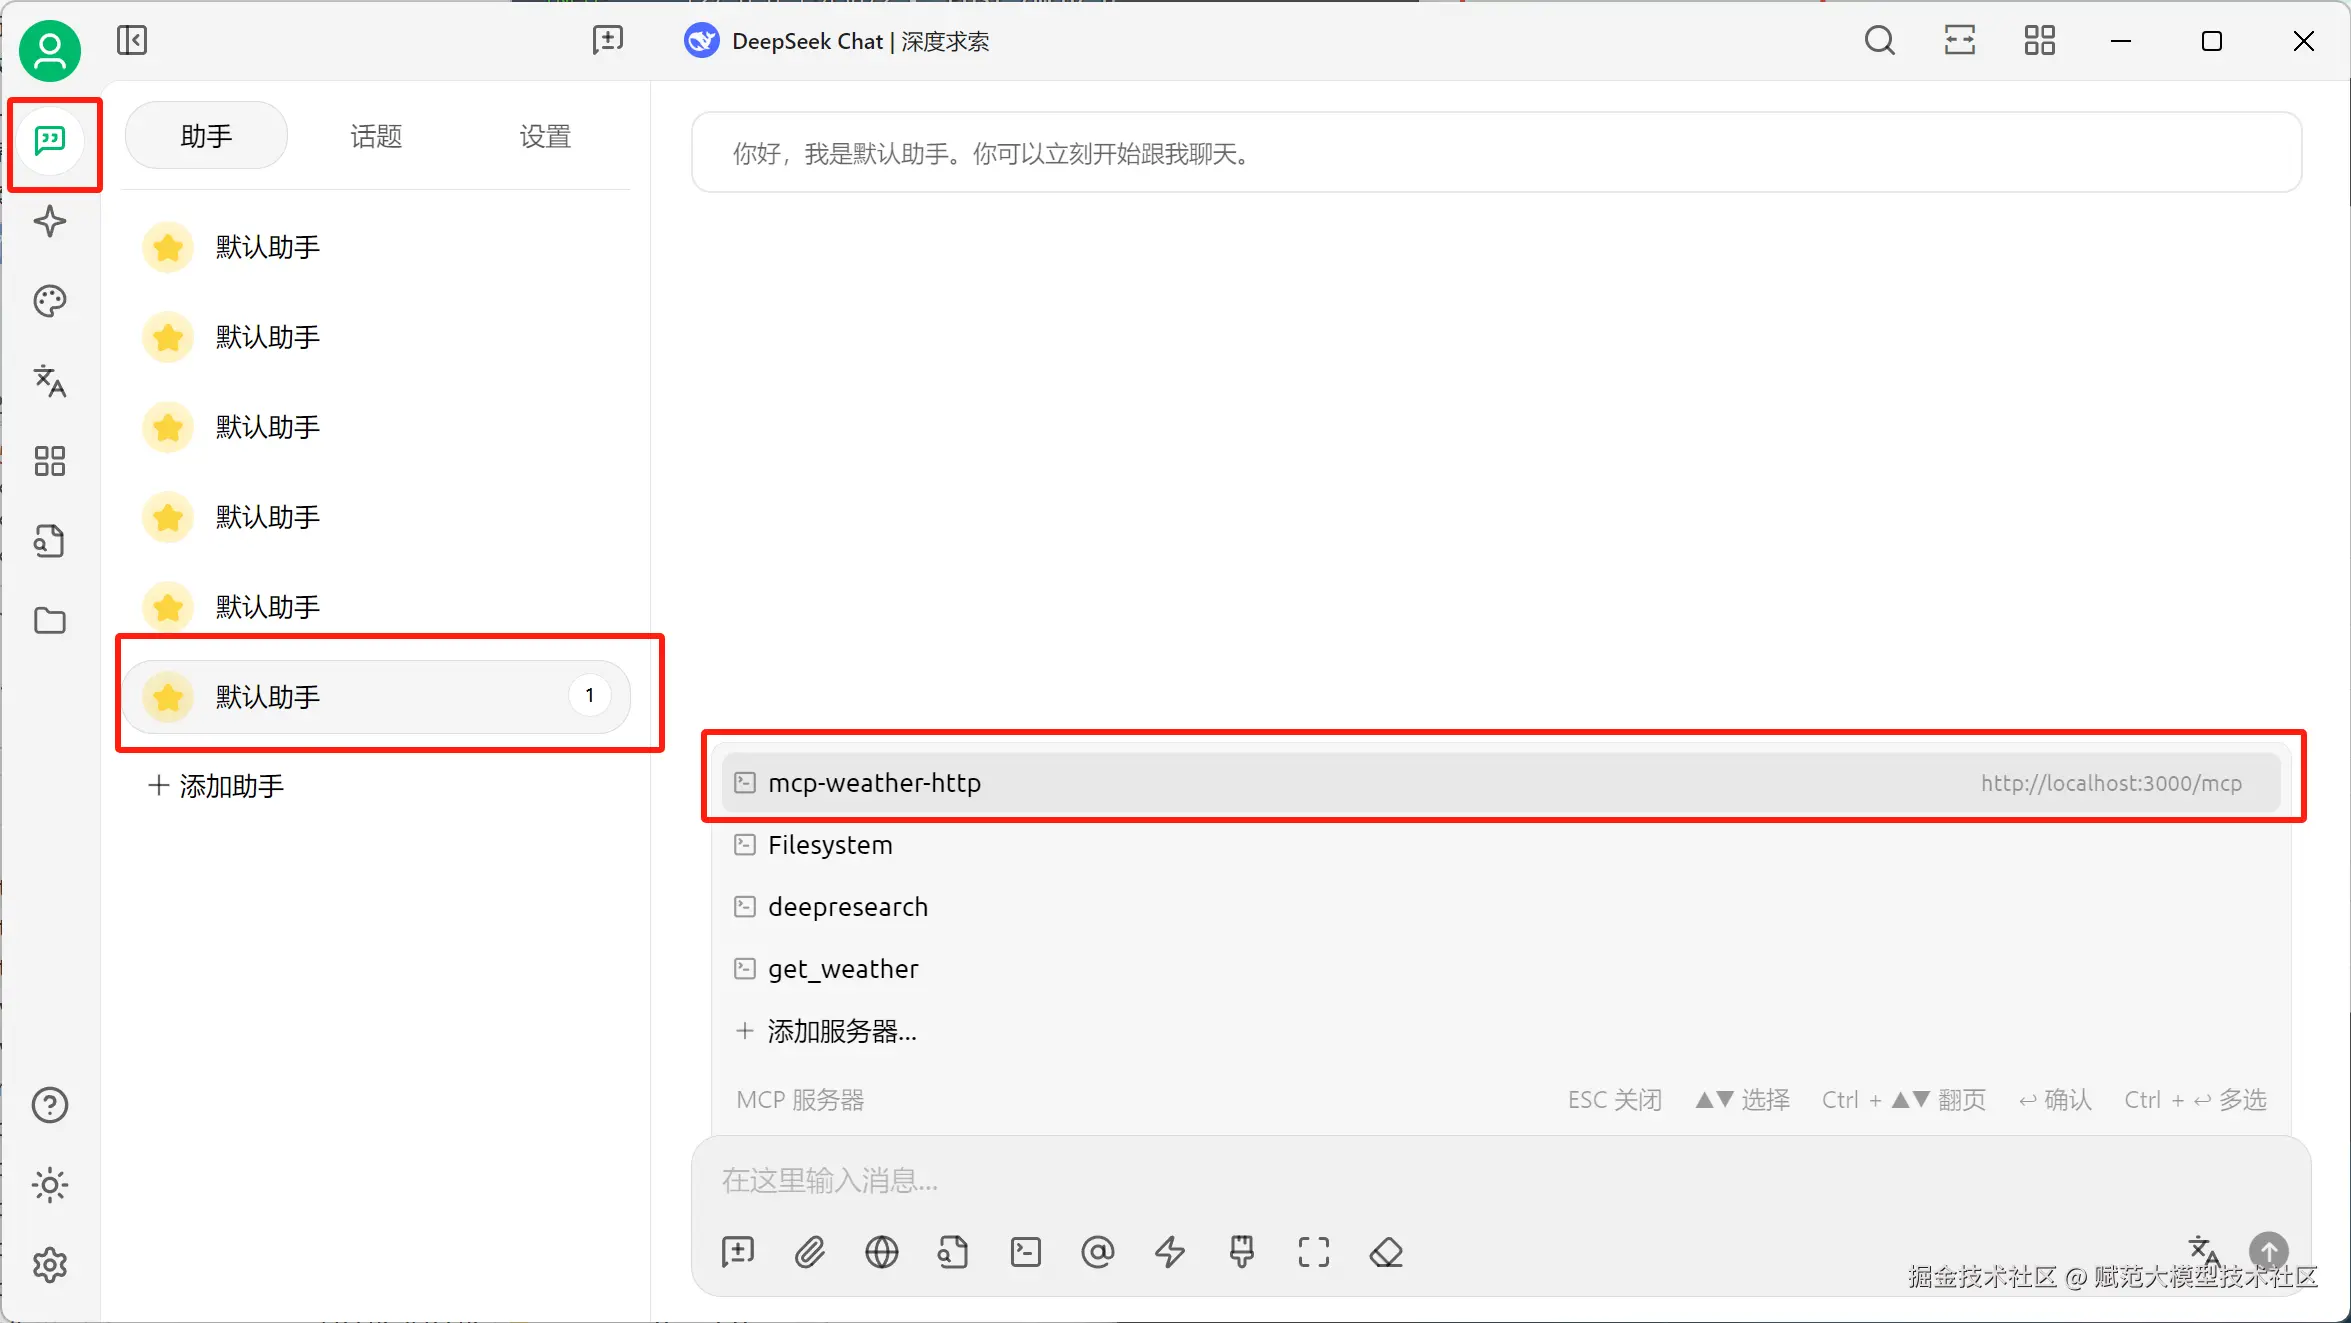Screen dimensions: 2351x1323
Task: Click 添加助手 to add an assistant
Action: pyautogui.click(x=217, y=786)
